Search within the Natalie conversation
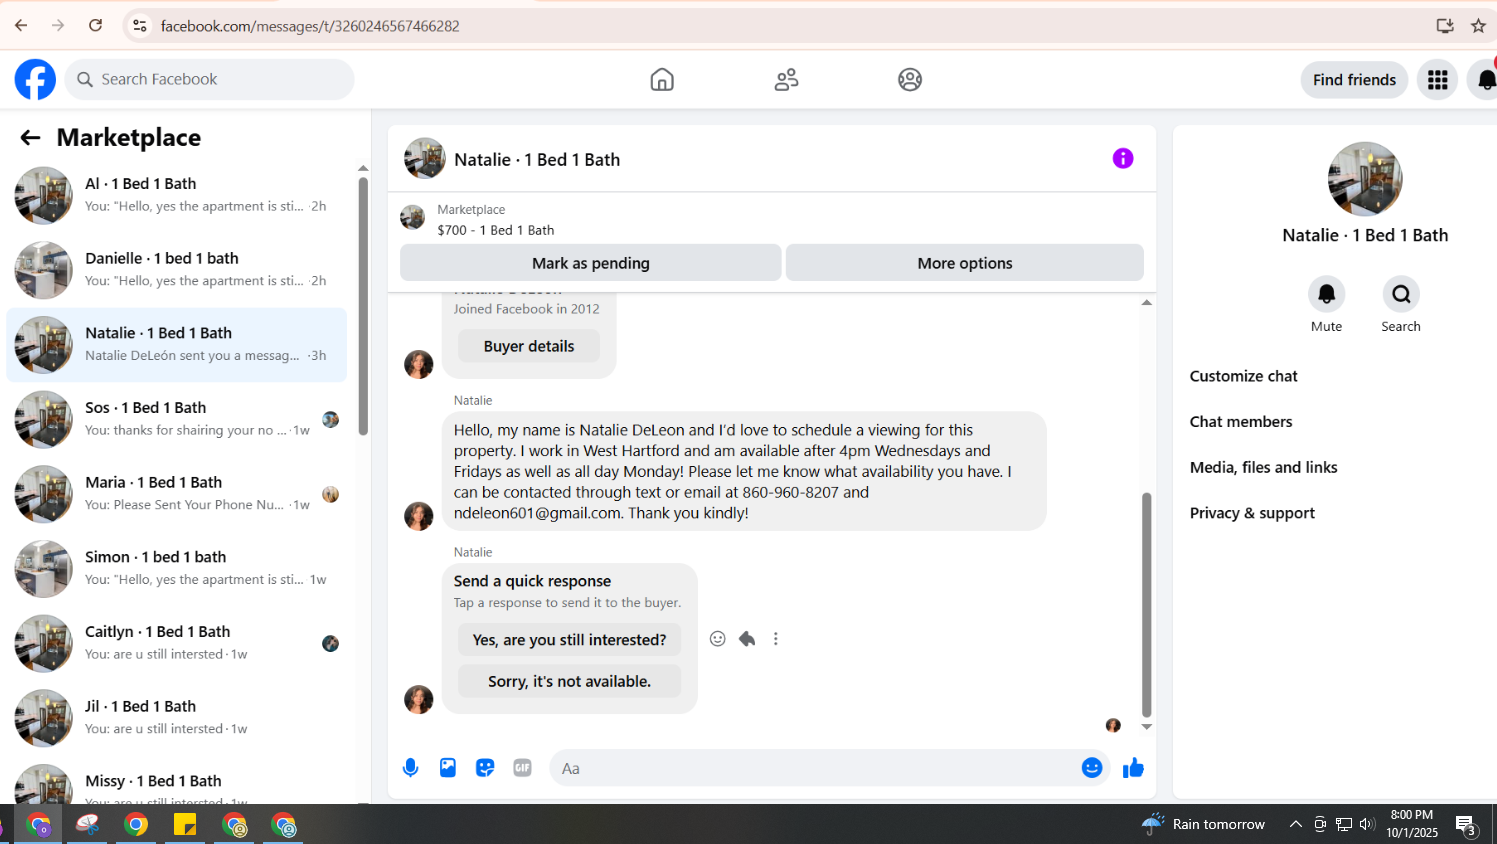Viewport: 1497px width, 844px height. [x=1401, y=294]
